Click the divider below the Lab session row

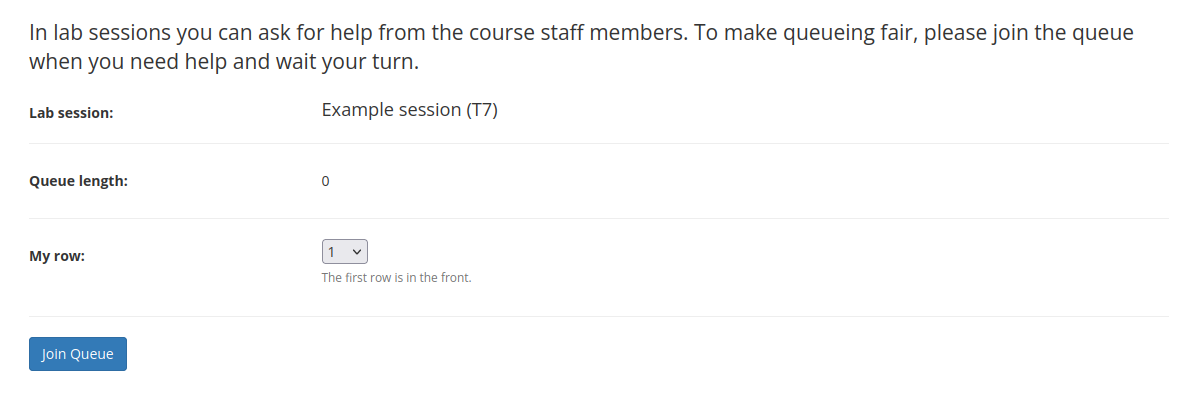tap(598, 143)
